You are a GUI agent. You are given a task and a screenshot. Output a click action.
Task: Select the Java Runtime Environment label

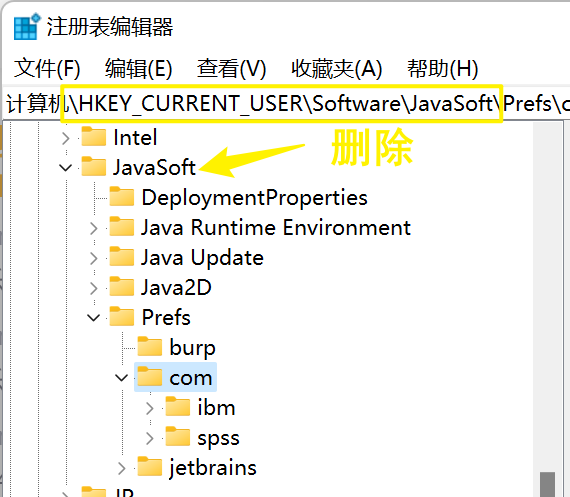click(x=276, y=228)
